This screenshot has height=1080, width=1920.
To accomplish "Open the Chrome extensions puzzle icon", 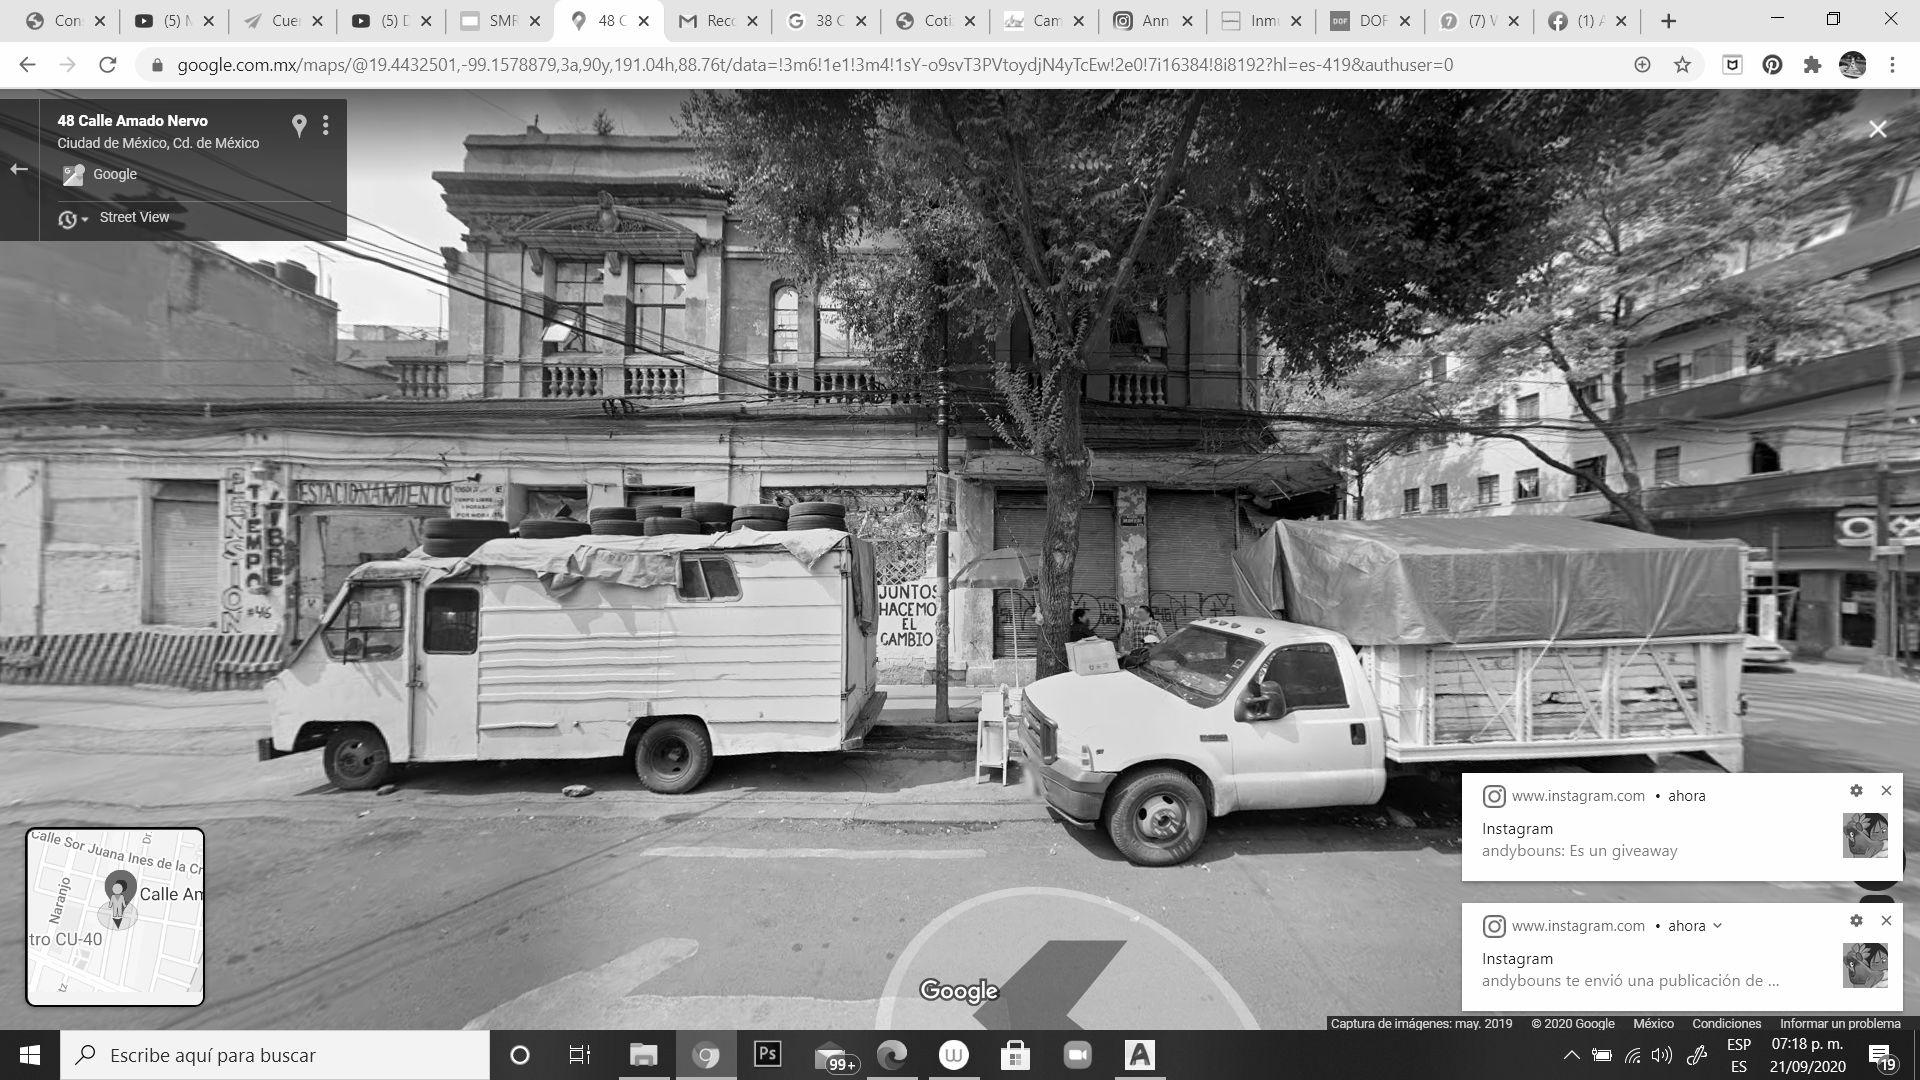I will pos(1812,65).
